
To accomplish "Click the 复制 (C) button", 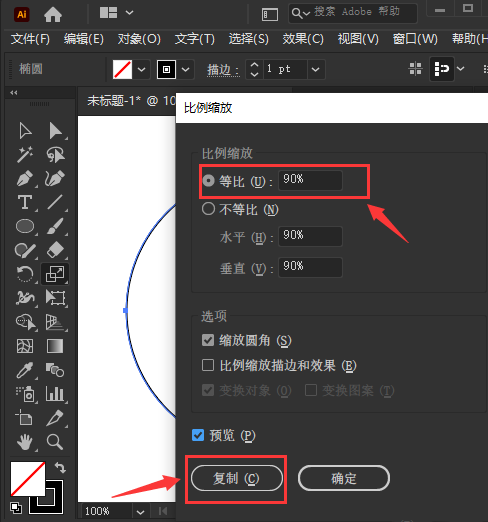I will click(237, 478).
